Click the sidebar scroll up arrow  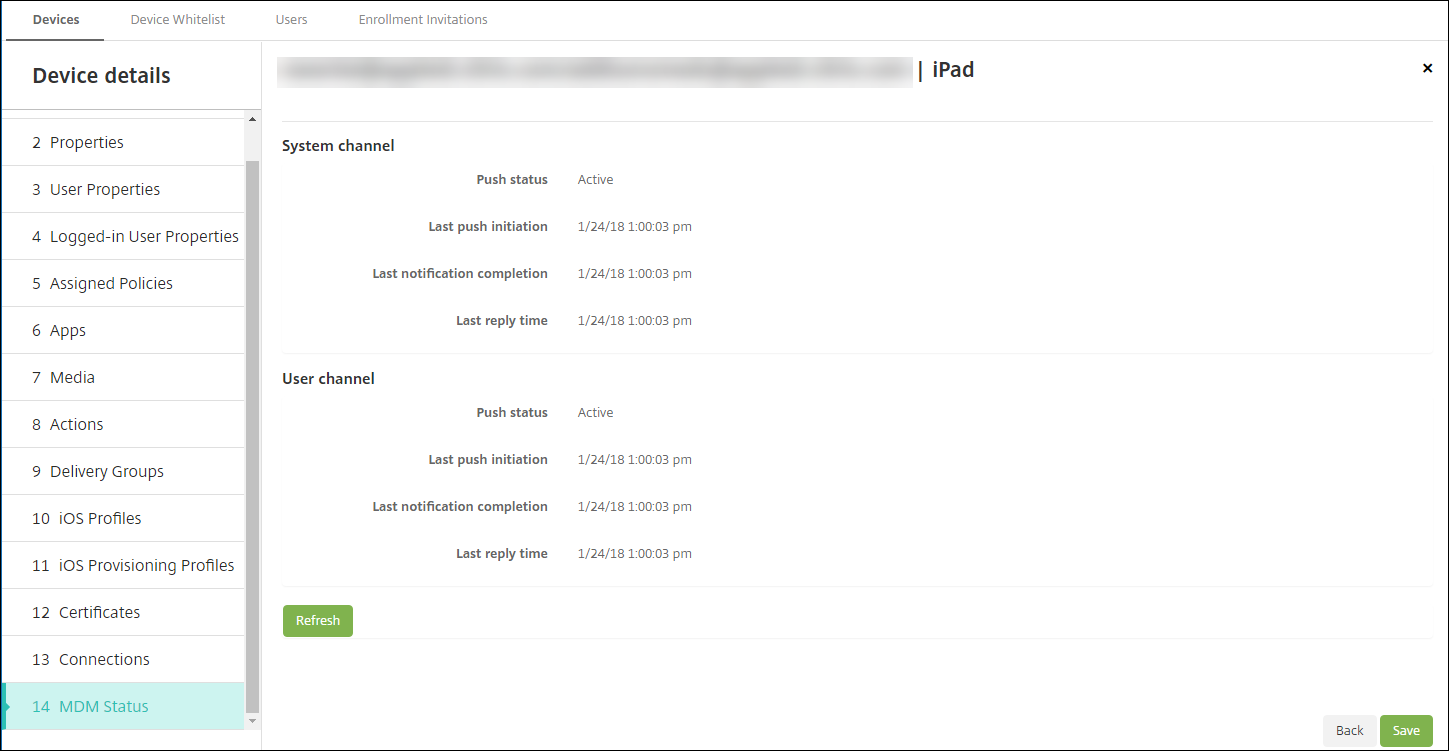coord(252,120)
